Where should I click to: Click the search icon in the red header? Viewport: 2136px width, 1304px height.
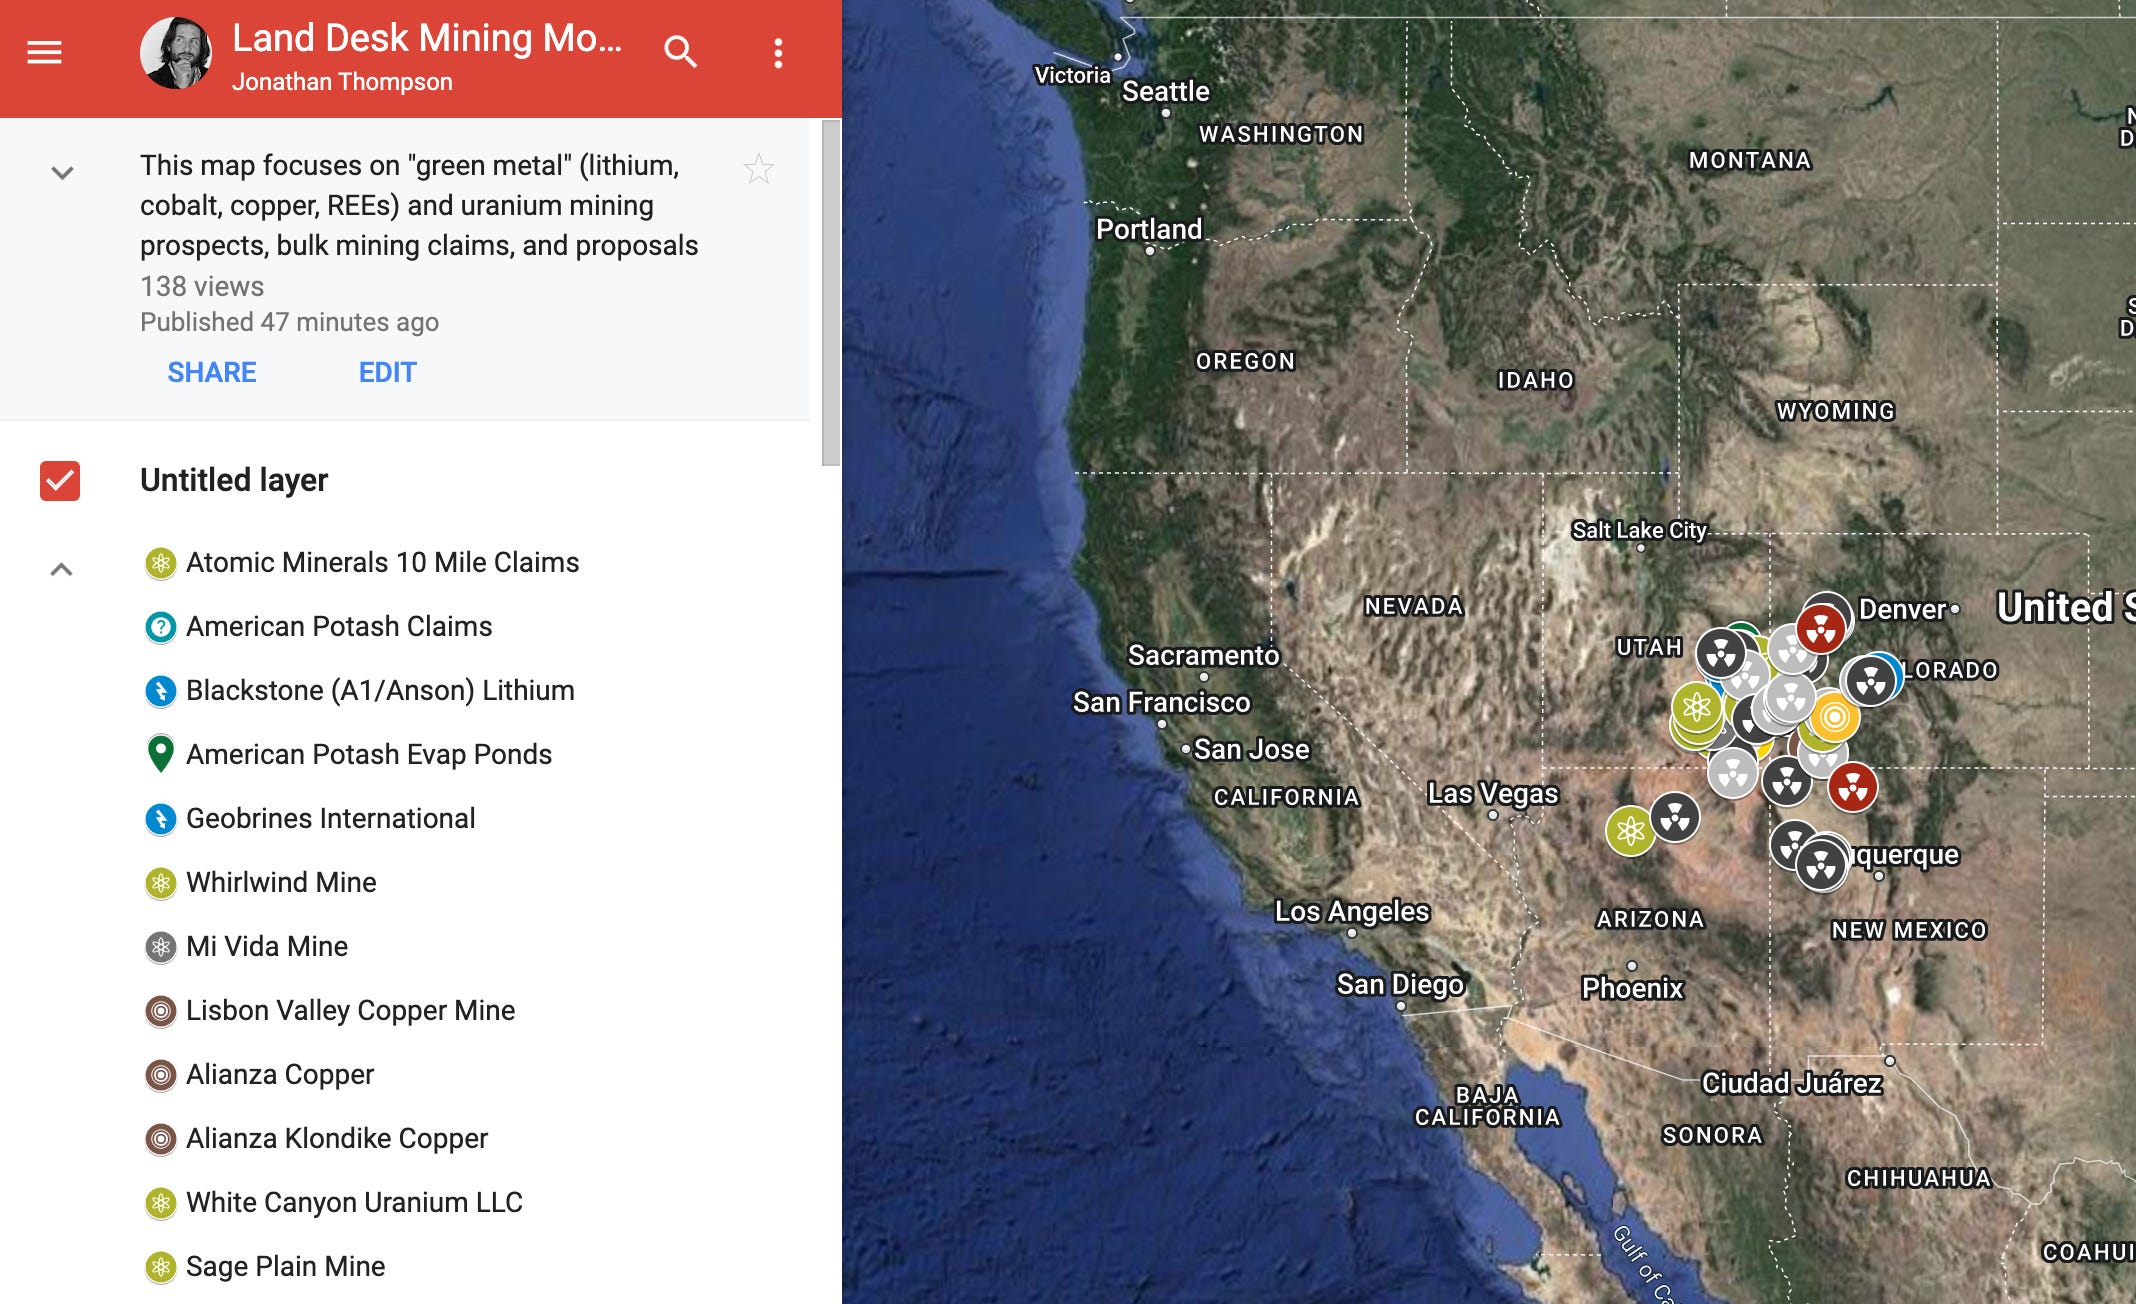point(682,52)
